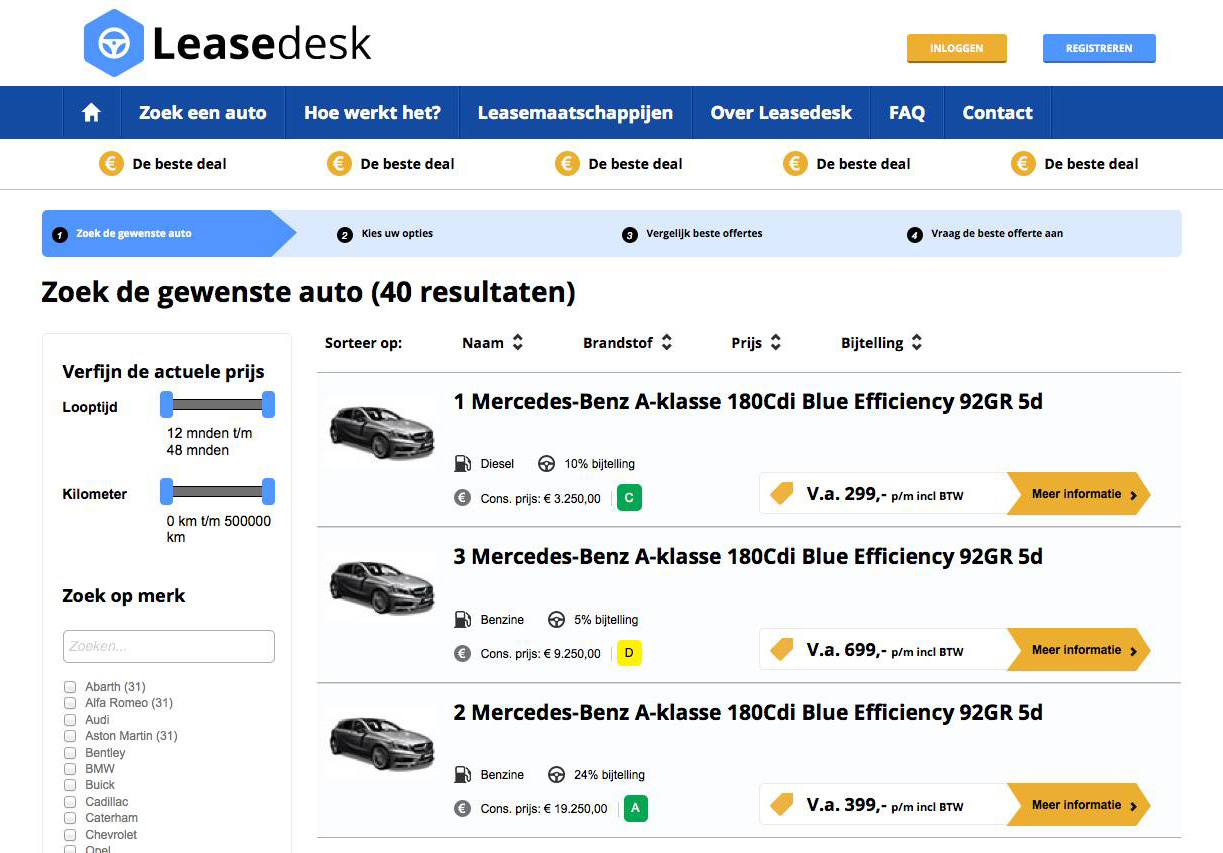Click the yellow D energy label badge
1223x853 pixels.
629,653
